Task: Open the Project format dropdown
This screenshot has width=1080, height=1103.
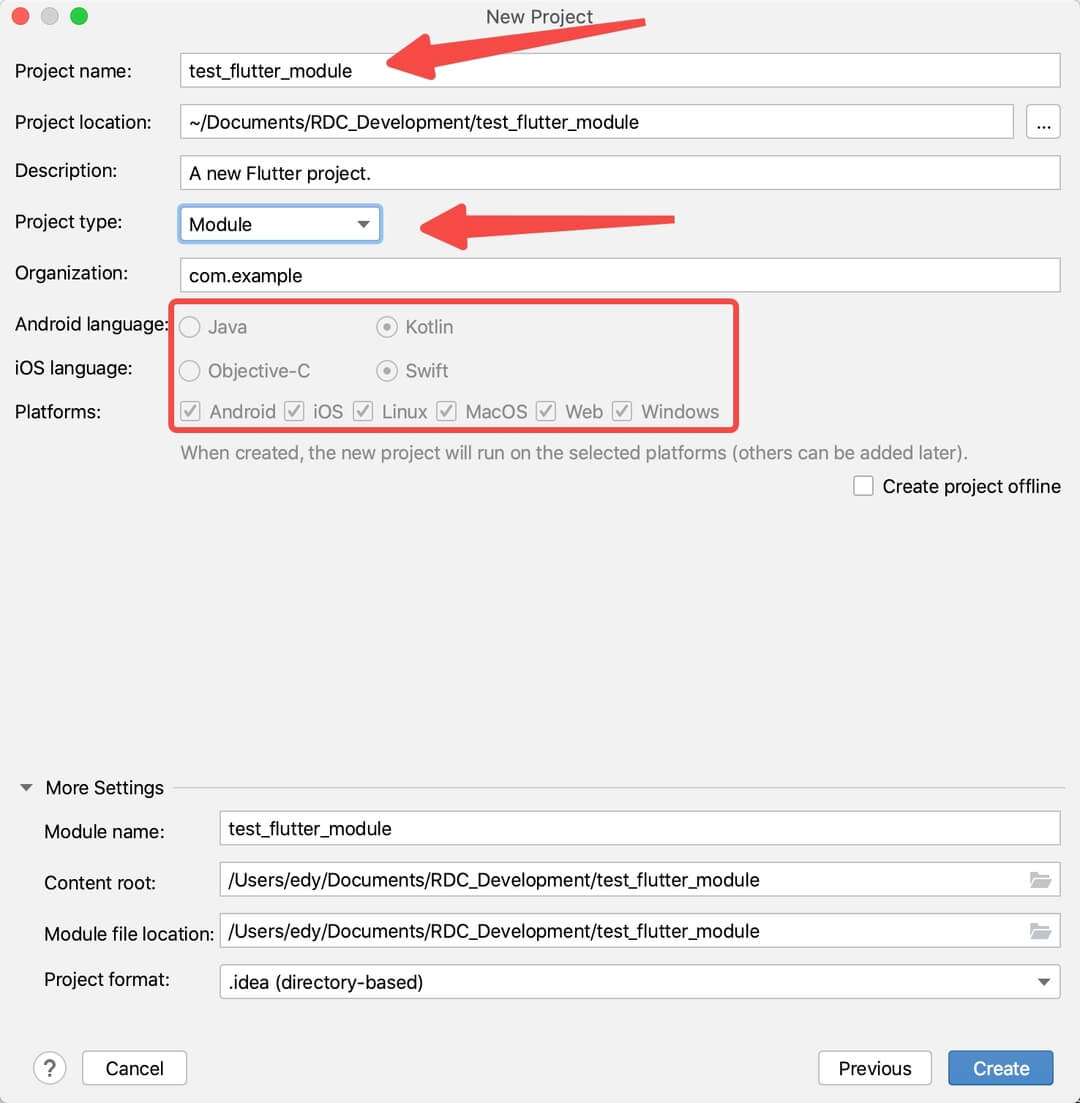Action: coord(640,981)
